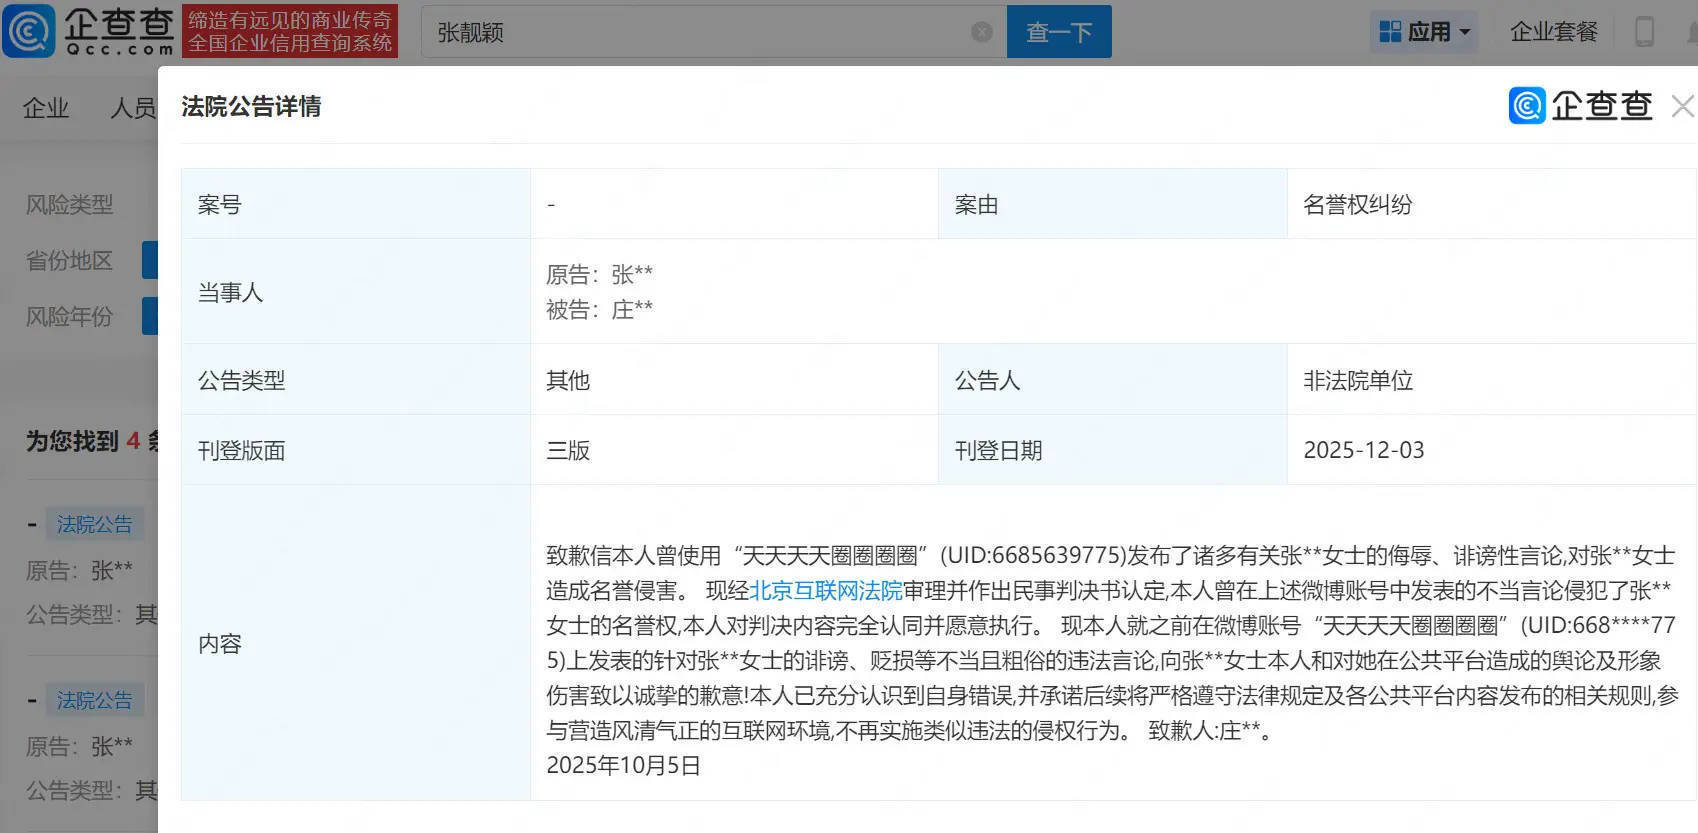Image resolution: width=1698 pixels, height=833 pixels.
Task: Click the 案号 label cell
Action: click(x=356, y=204)
